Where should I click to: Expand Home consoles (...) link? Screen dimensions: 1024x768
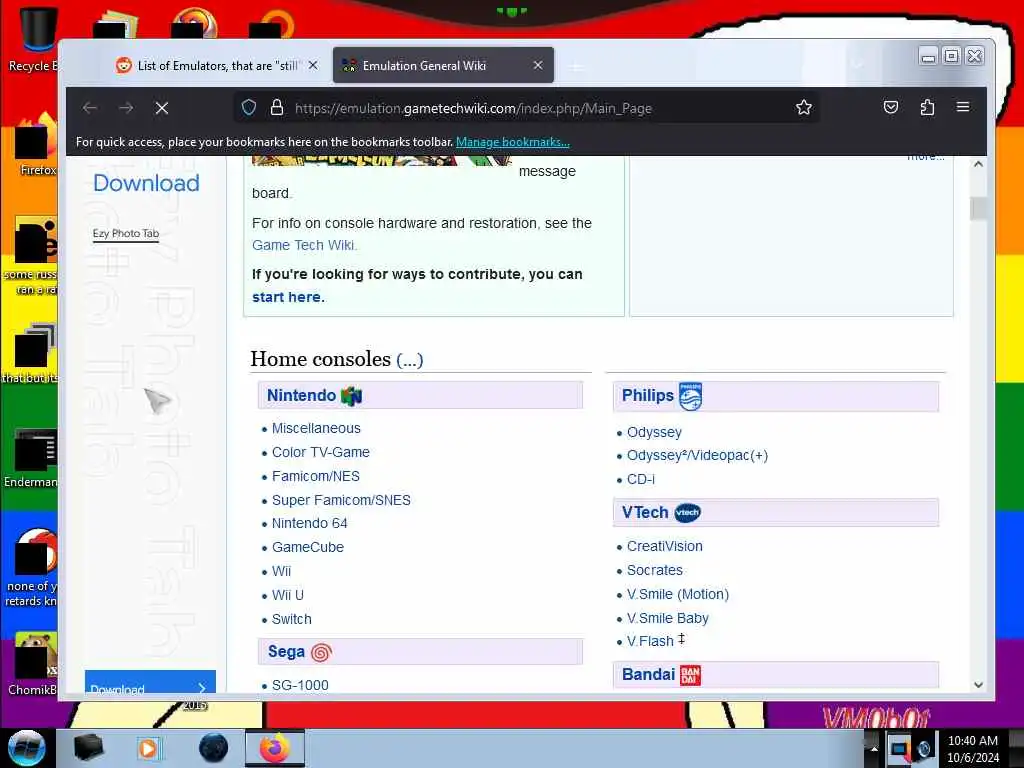(x=409, y=360)
